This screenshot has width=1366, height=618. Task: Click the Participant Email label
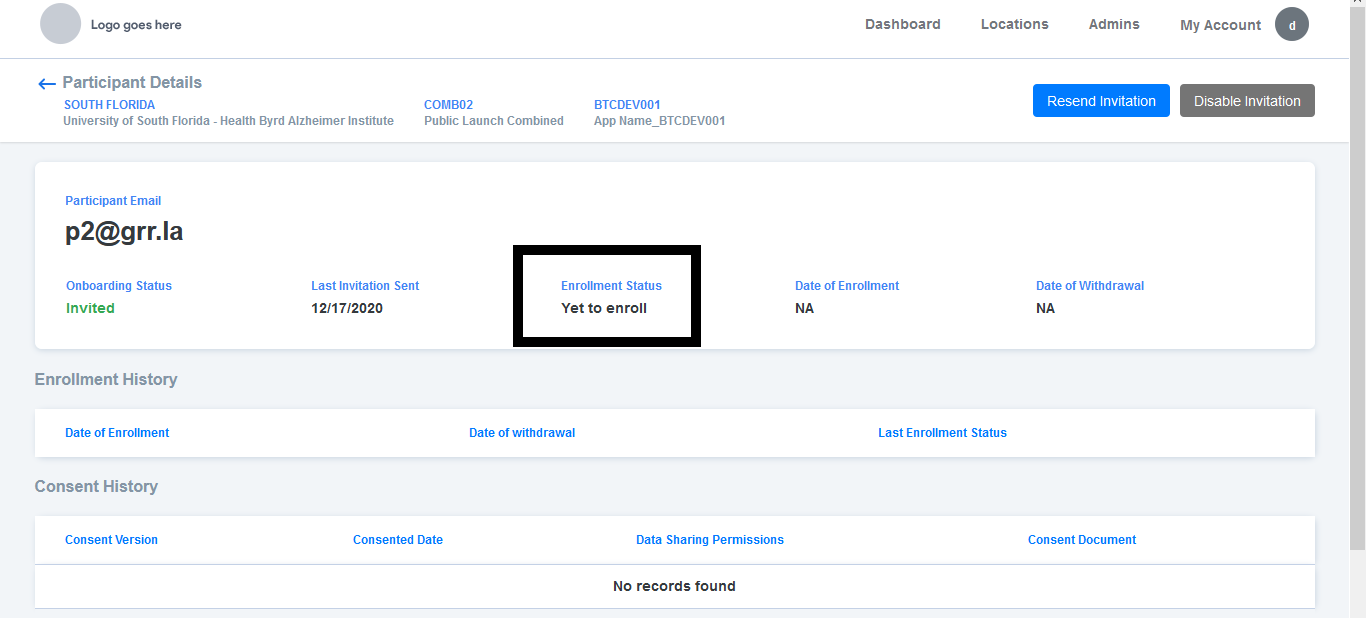tap(113, 201)
